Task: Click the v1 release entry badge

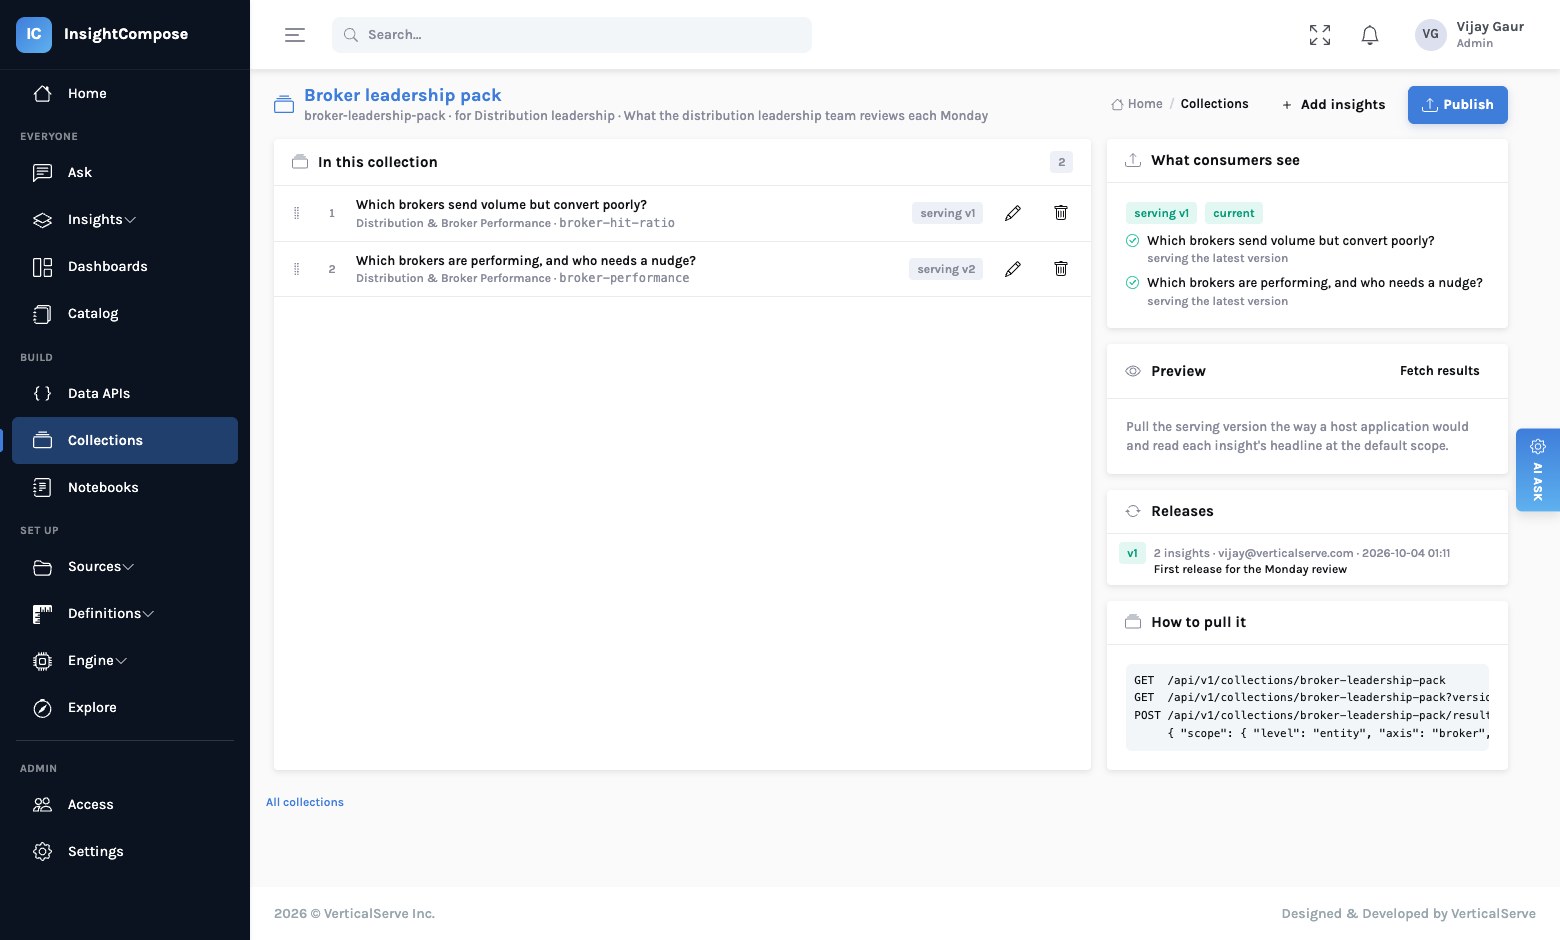Action: coord(1133,553)
